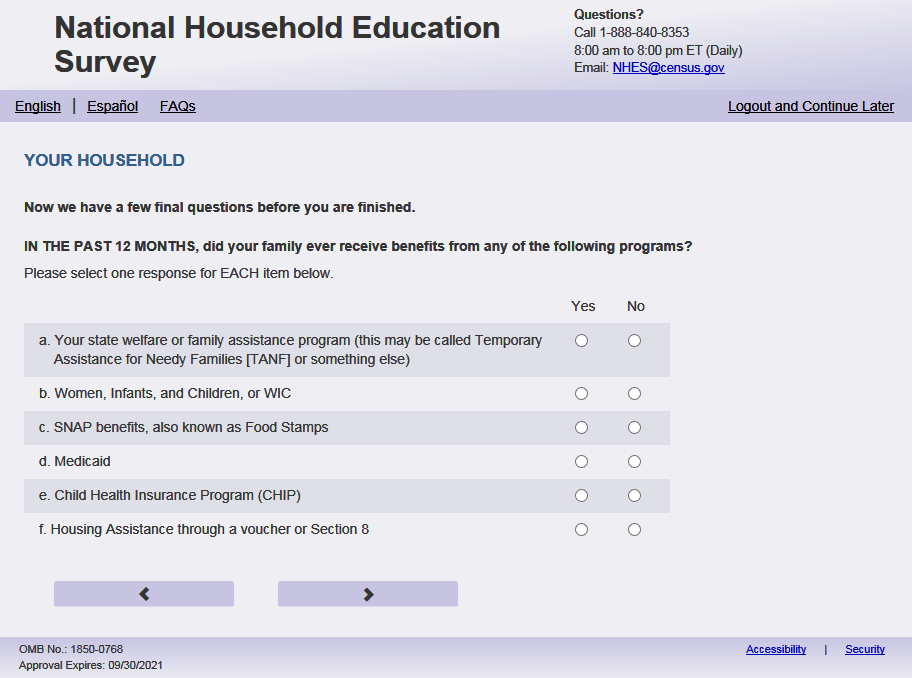Open the Accessibility link in footer
Viewport: 912px width, 678px height.
pyautogui.click(x=776, y=649)
